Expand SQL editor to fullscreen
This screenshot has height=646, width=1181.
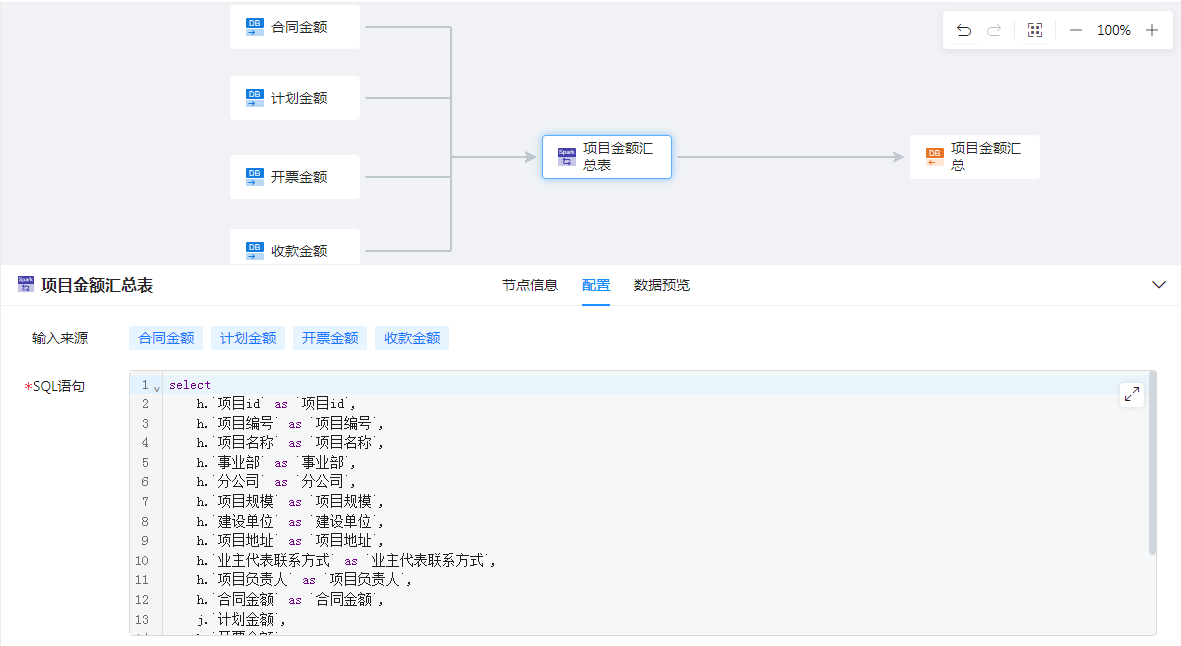click(x=1132, y=394)
